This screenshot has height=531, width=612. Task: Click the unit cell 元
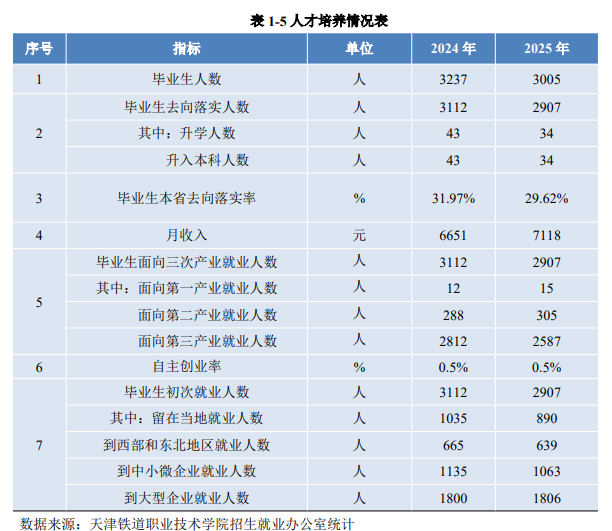[x=359, y=235]
